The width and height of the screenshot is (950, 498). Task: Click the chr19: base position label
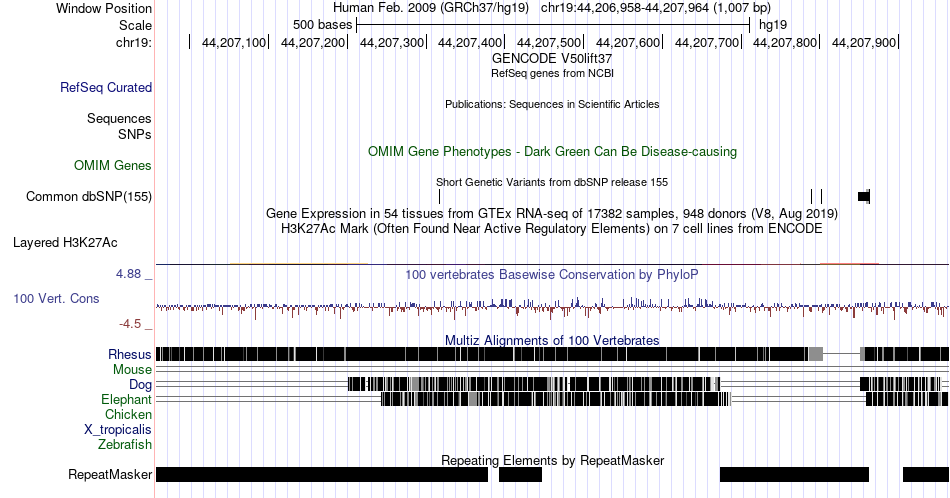(x=134, y=42)
